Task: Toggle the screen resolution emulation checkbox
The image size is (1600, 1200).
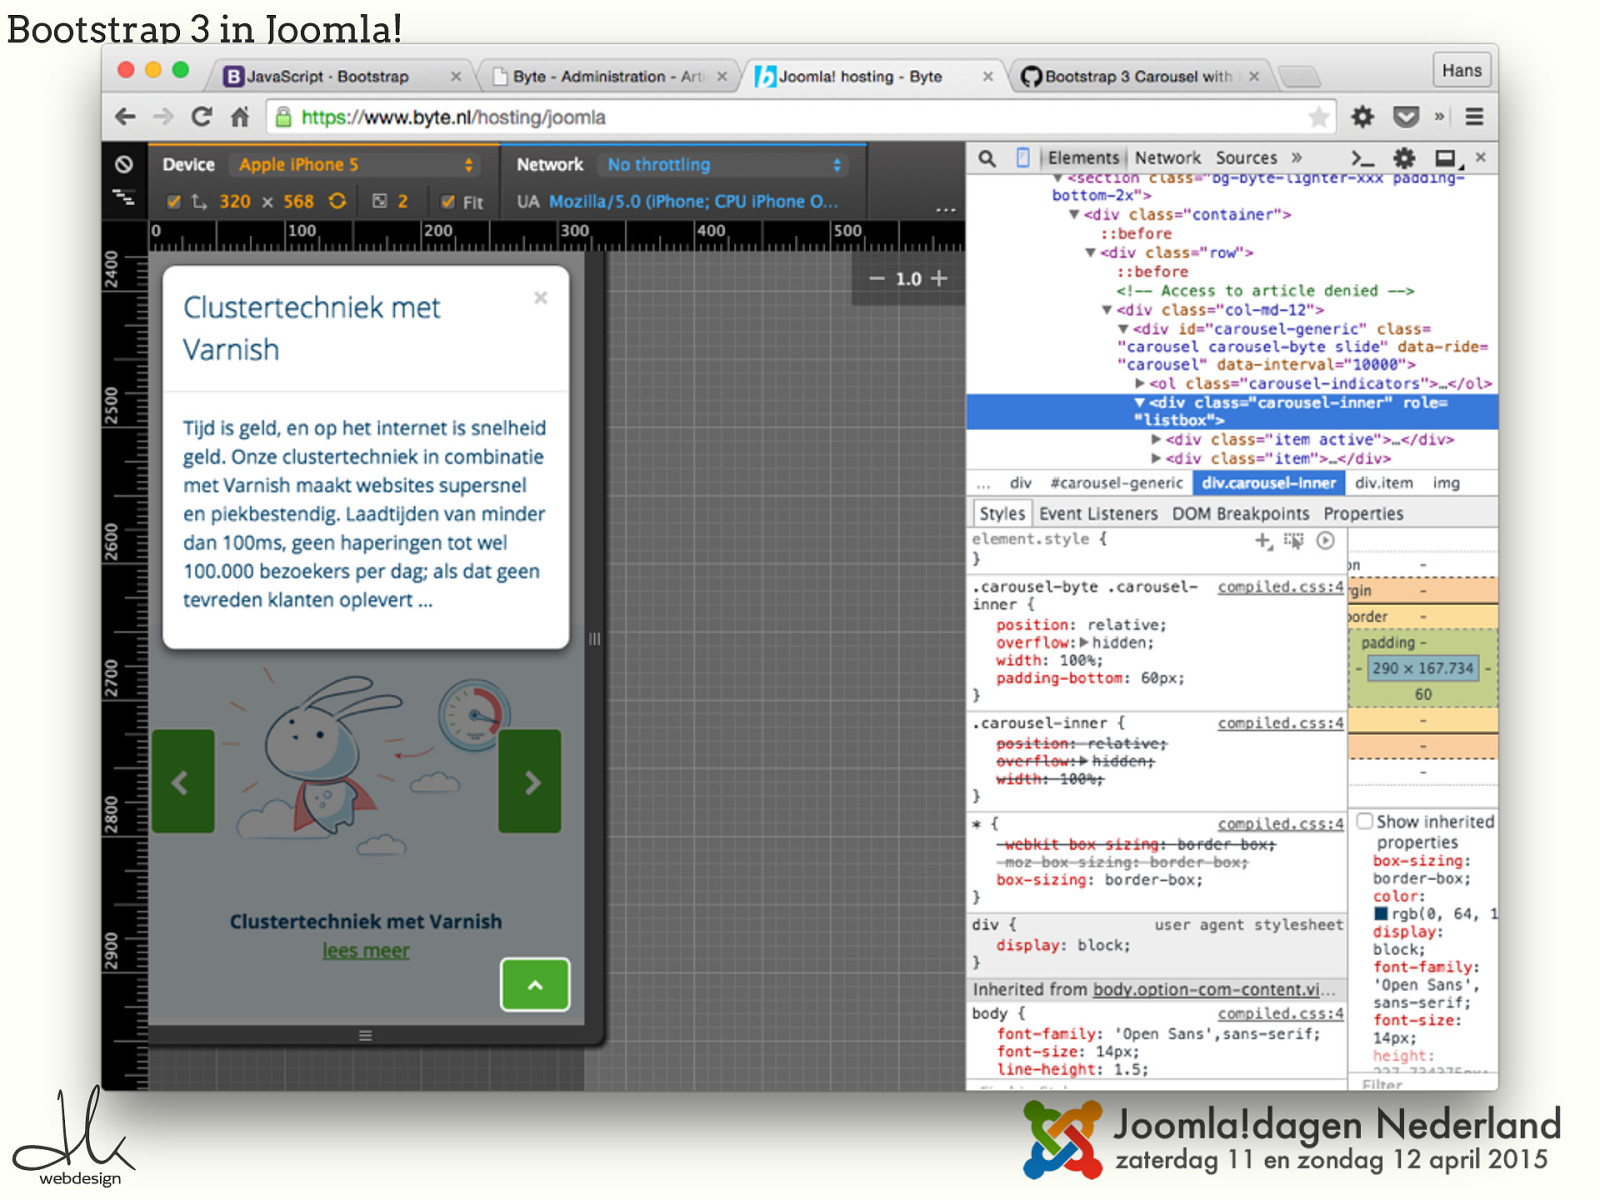Action: click(174, 201)
